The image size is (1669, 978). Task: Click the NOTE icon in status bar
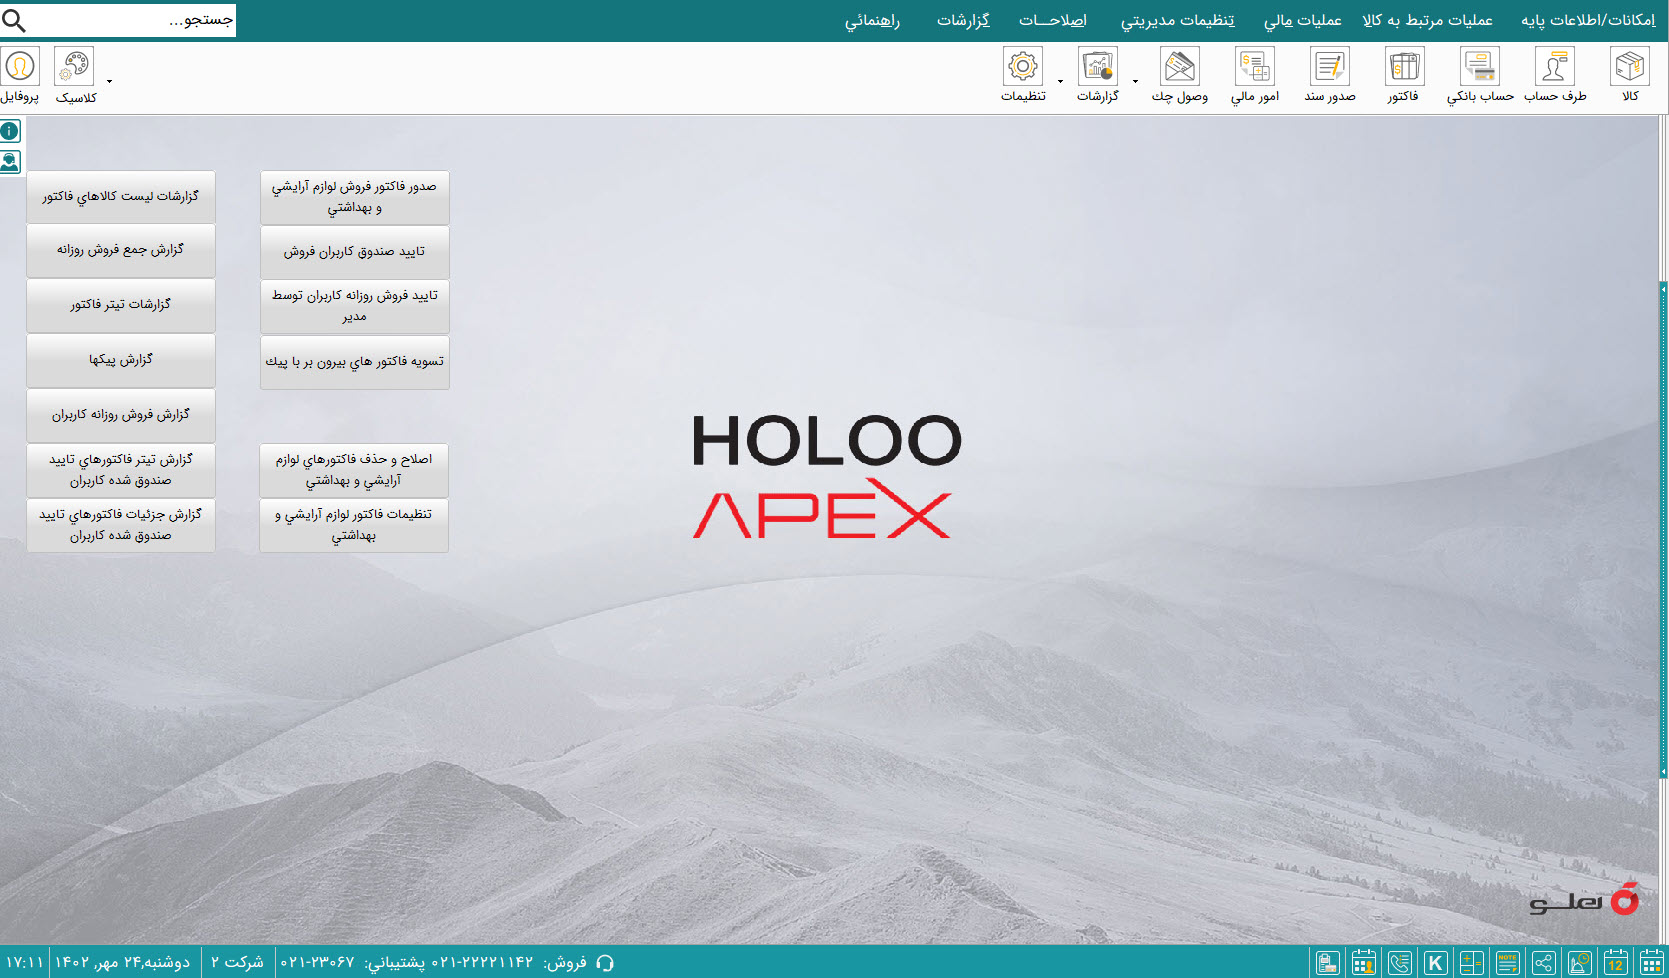pos(1508,963)
